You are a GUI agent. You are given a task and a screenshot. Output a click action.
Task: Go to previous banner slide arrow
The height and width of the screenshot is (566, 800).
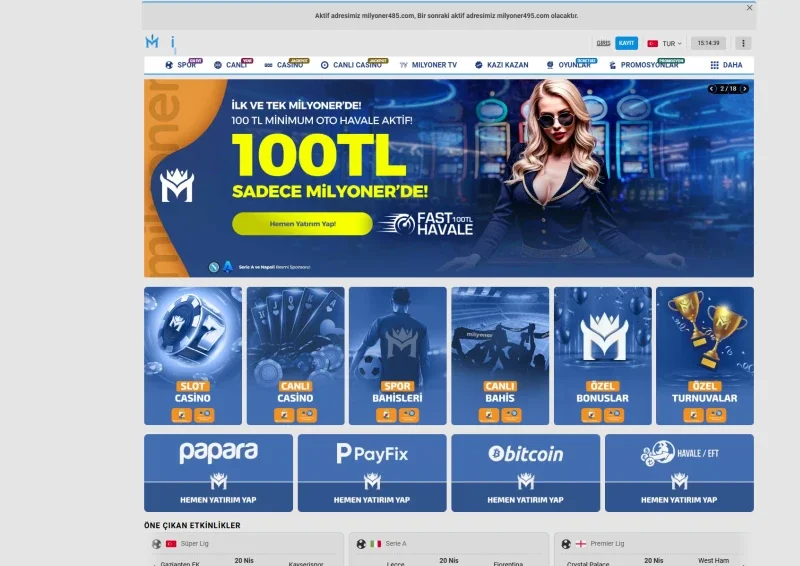712,89
